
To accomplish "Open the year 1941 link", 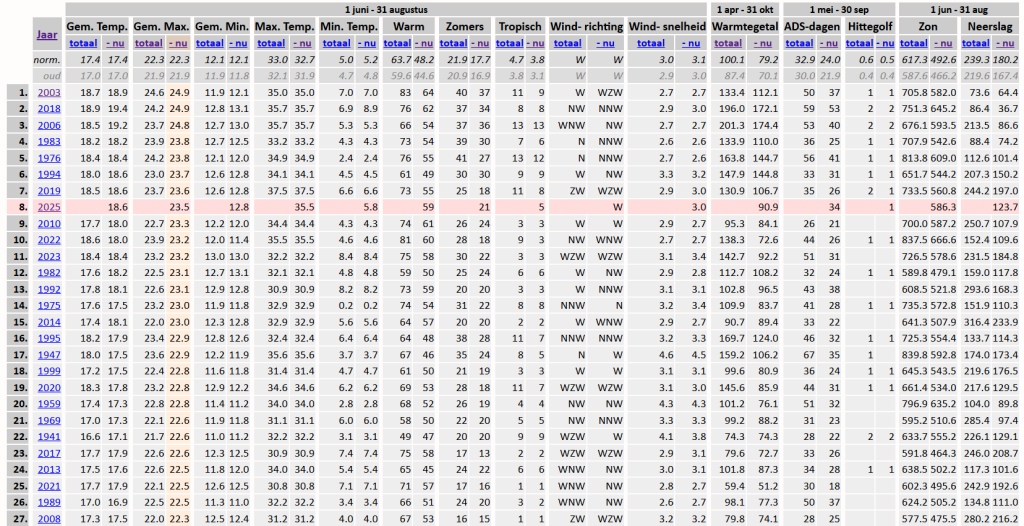I will [x=49, y=437].
